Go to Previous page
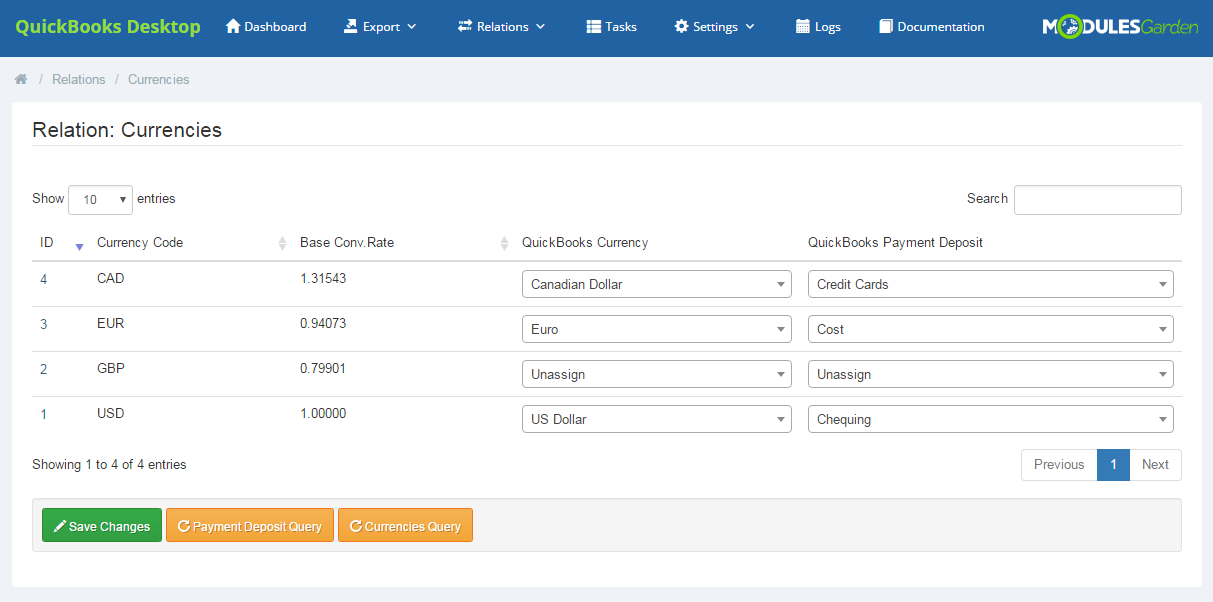 coord(1059,465)
